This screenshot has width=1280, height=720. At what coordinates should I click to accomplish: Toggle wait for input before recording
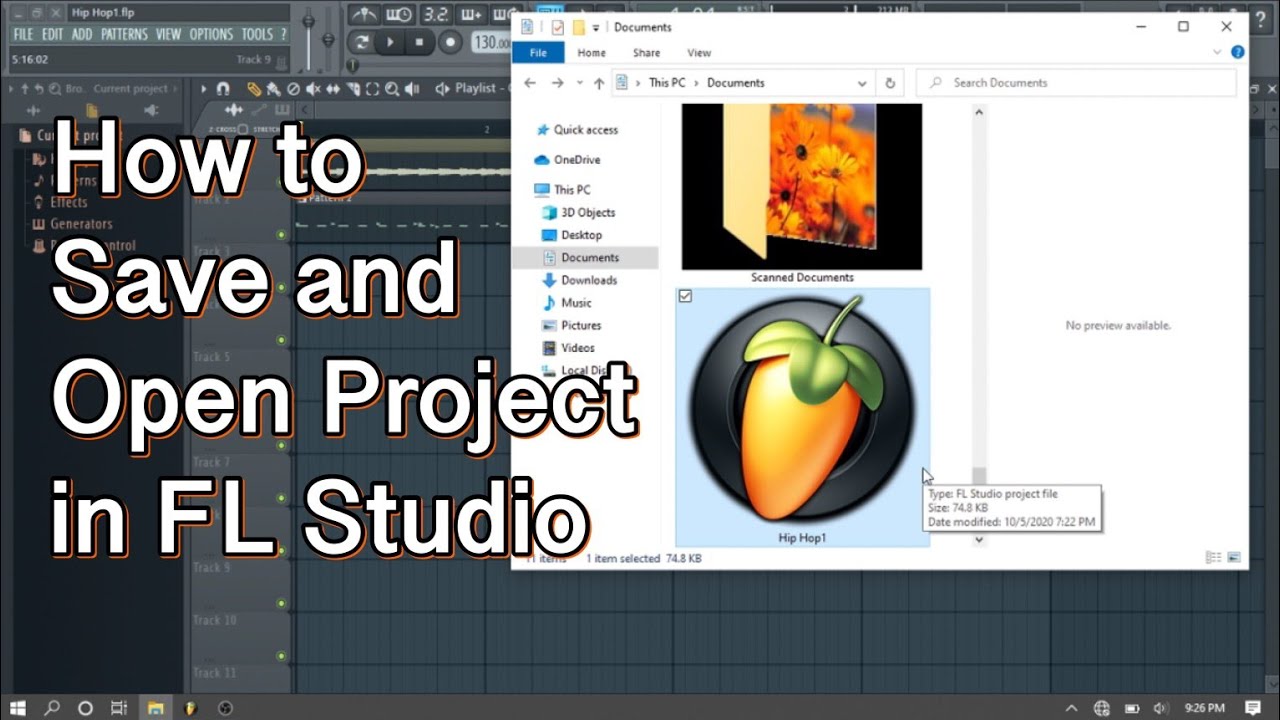(x=400, y=14)
